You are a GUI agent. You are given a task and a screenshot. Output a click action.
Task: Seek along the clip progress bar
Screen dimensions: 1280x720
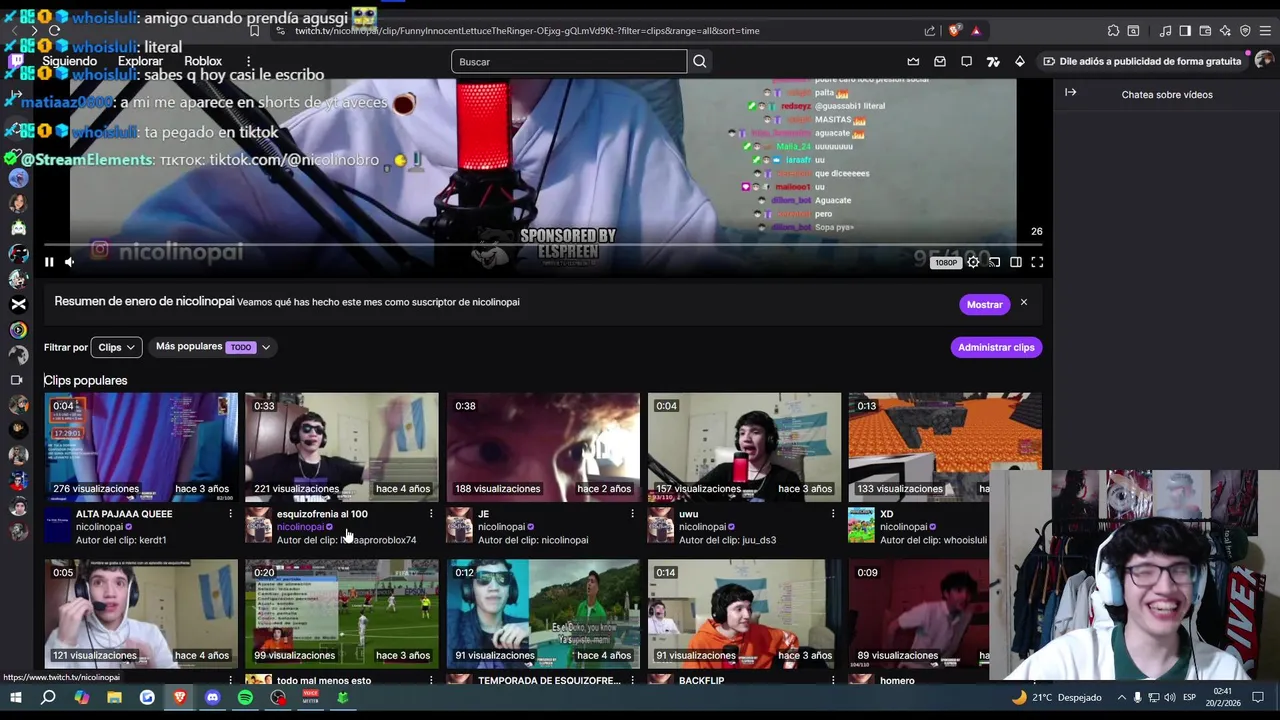click(x=543, y=244)
